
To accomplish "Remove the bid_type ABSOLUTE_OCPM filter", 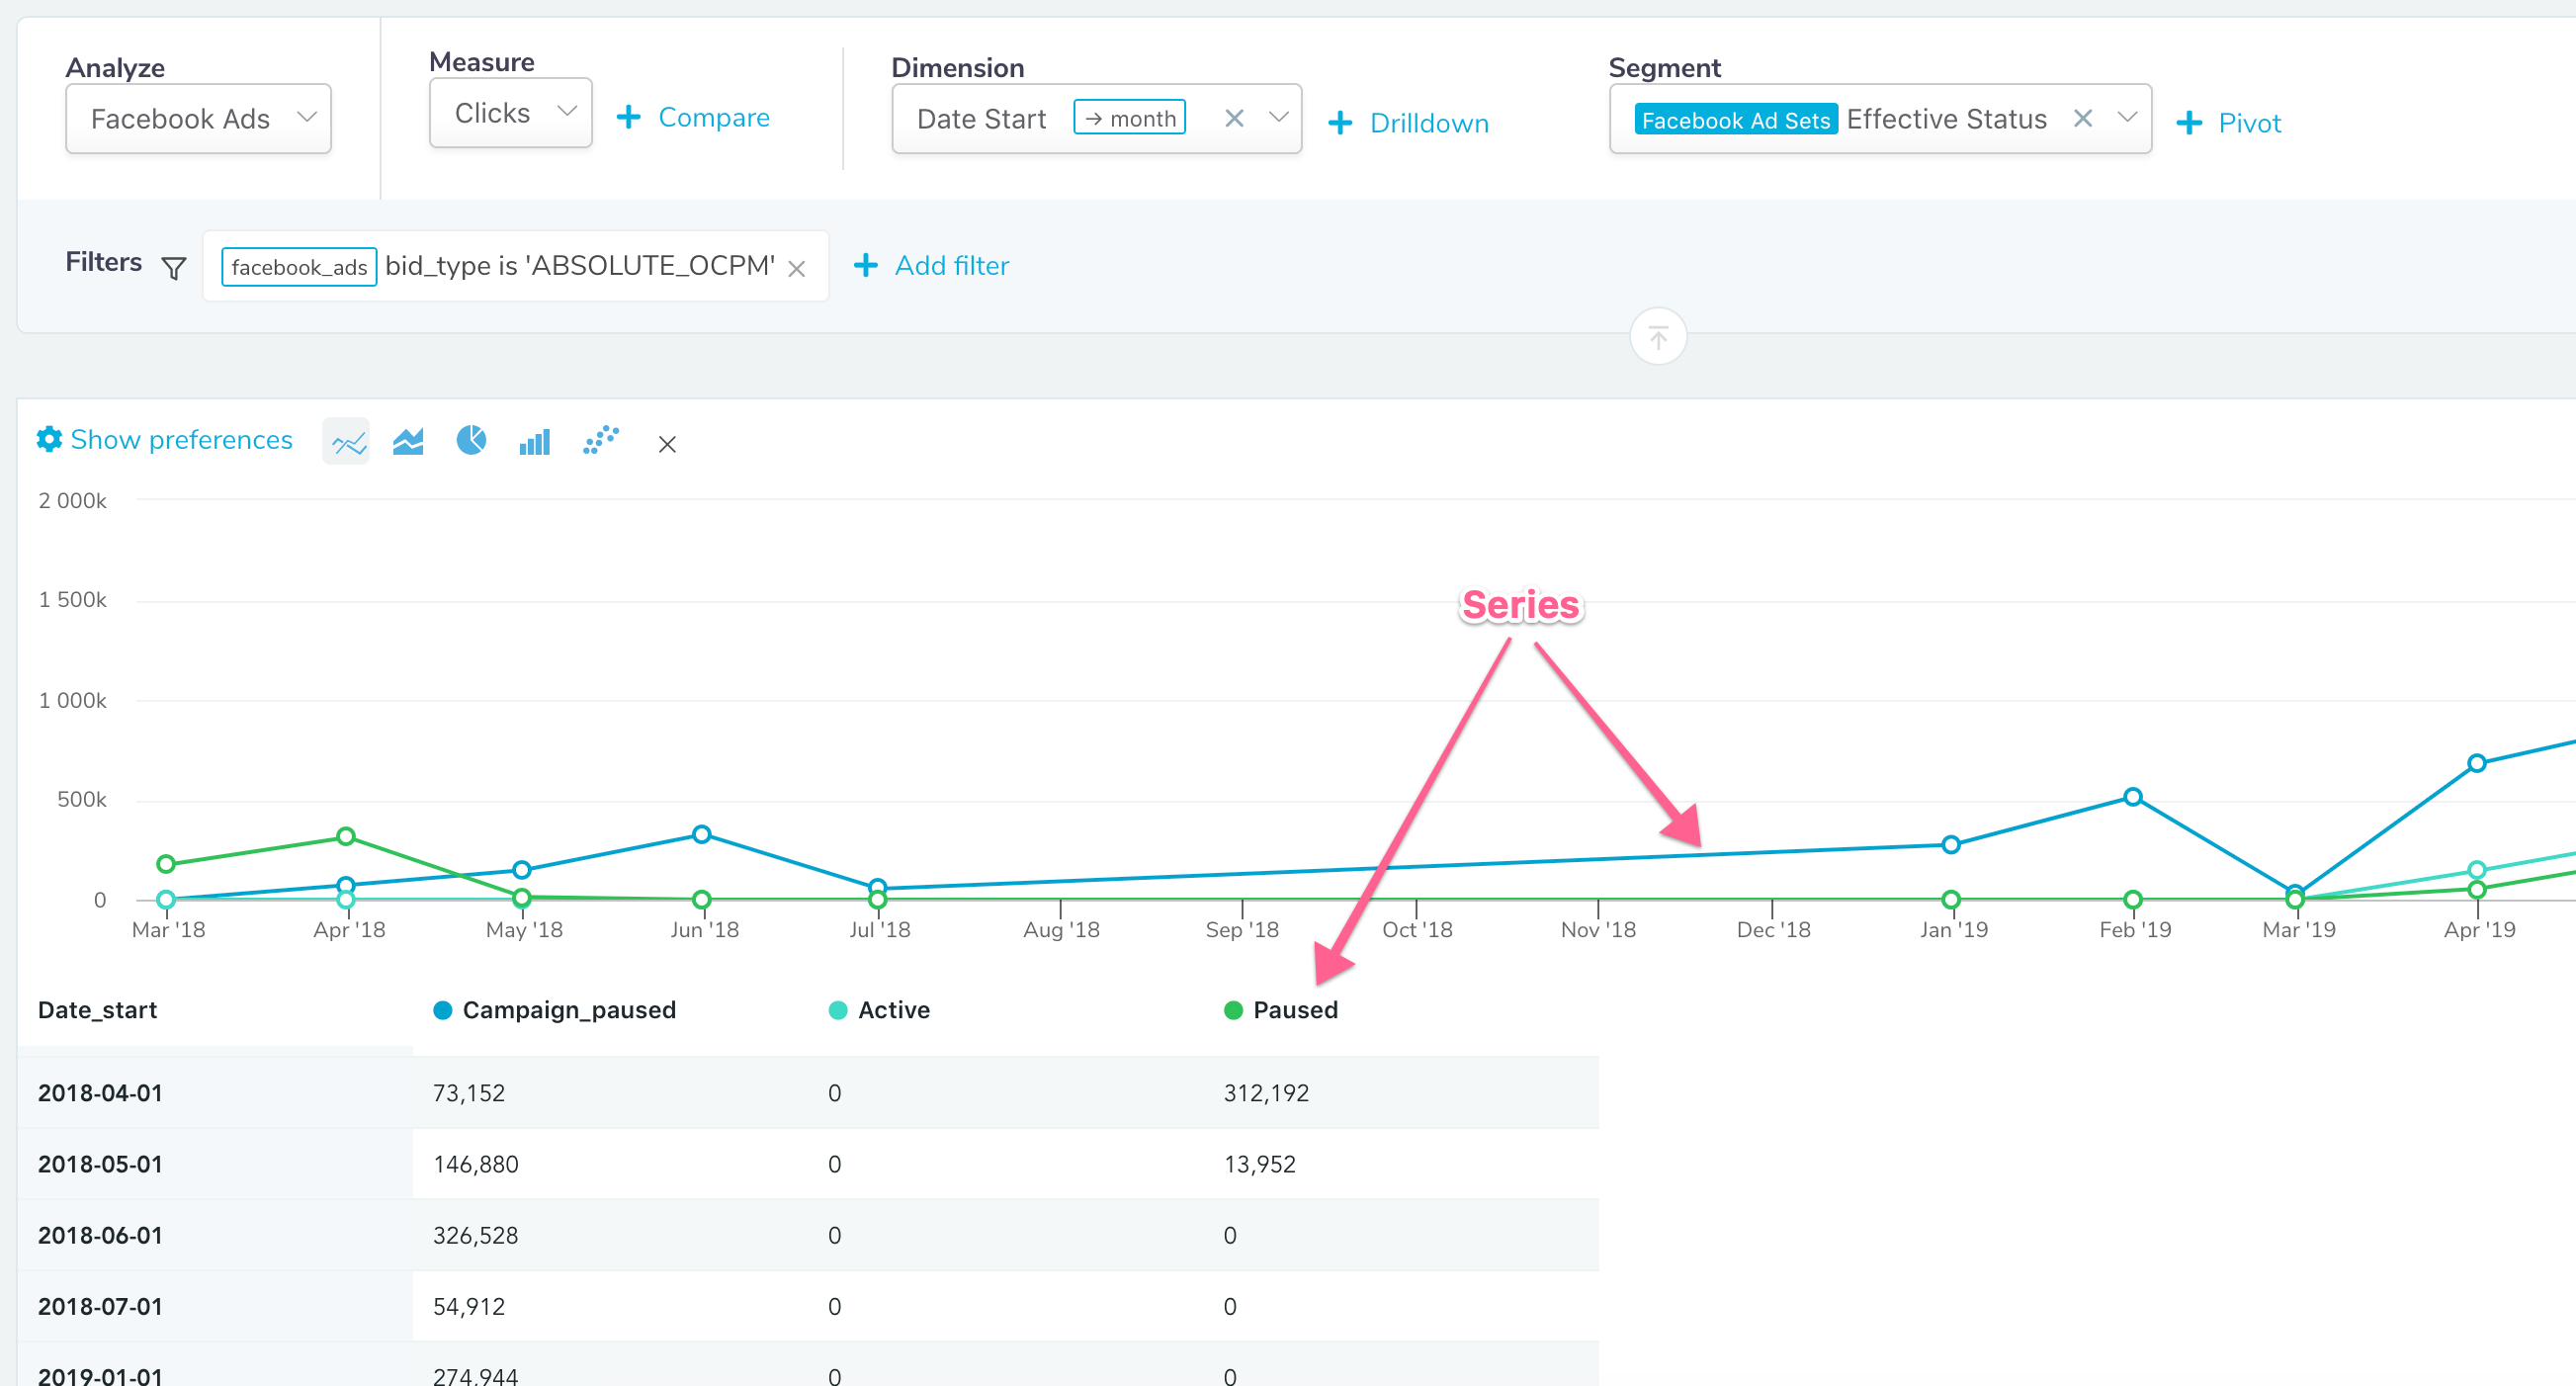I will click(797, 269).
